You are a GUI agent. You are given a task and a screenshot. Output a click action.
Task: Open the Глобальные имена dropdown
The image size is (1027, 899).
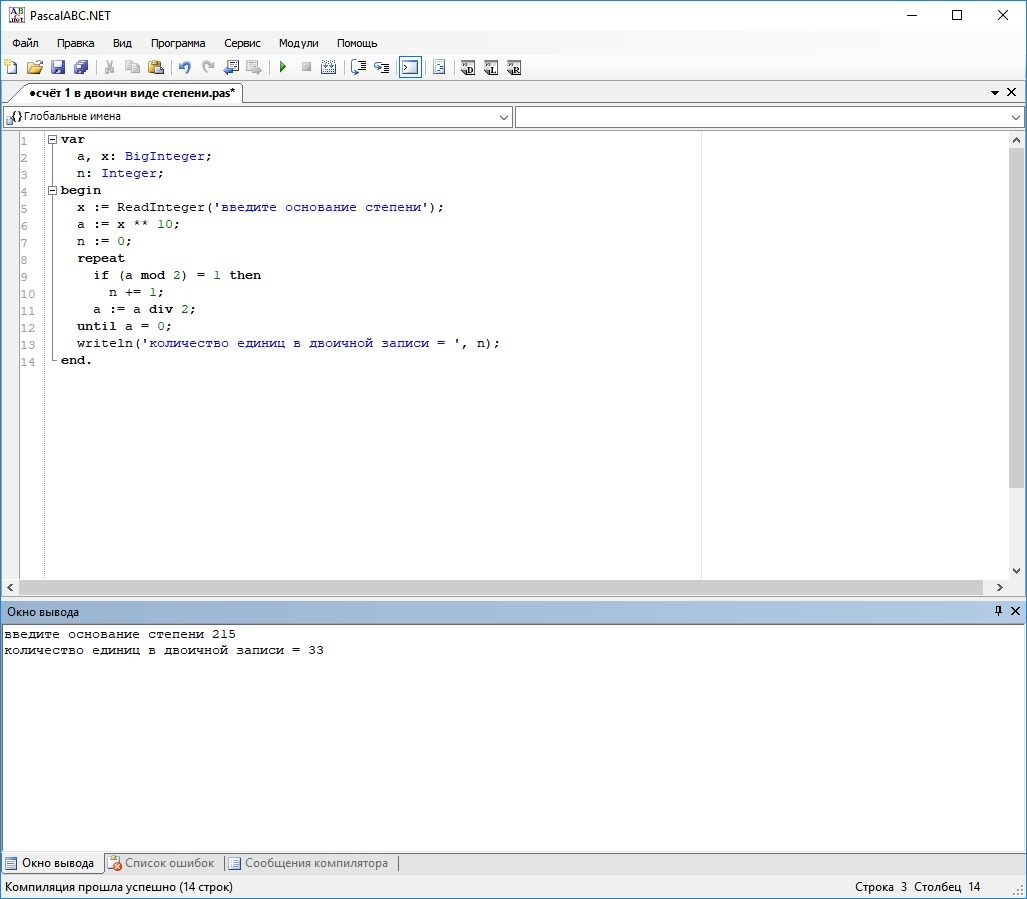(504, 117)
